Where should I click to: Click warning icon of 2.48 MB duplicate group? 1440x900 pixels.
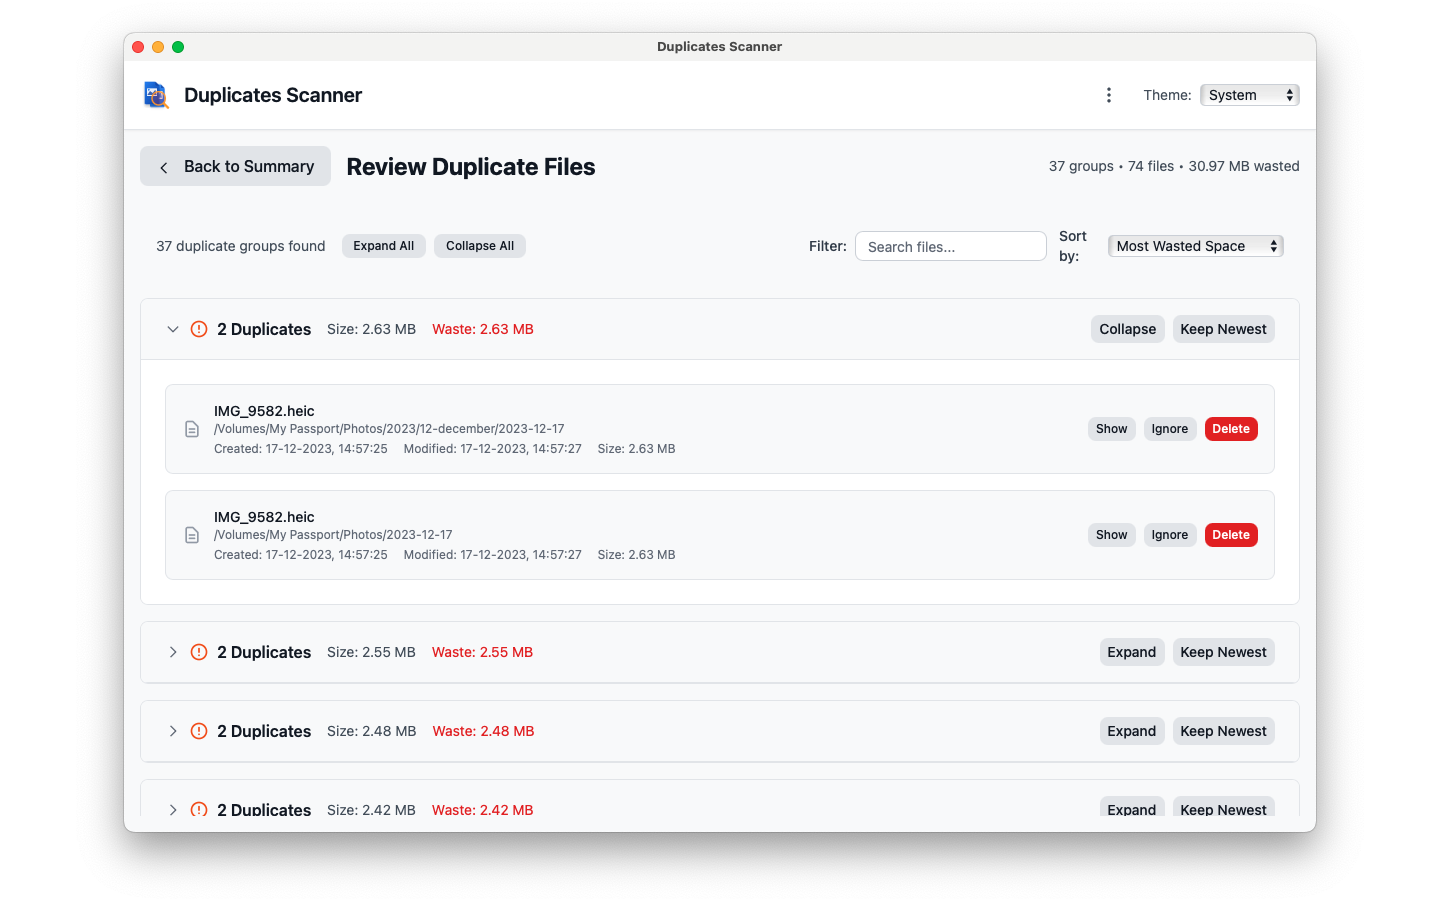coord(199,731)
